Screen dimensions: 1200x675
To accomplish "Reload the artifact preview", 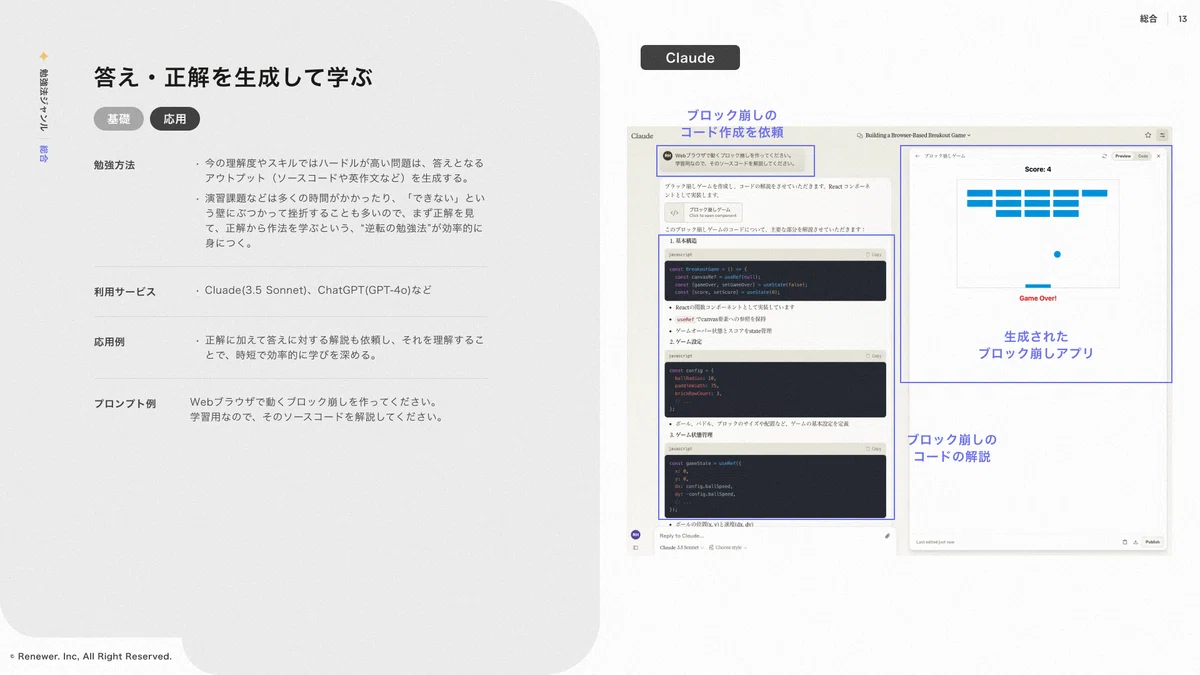I will click(x=1104, y=156).
